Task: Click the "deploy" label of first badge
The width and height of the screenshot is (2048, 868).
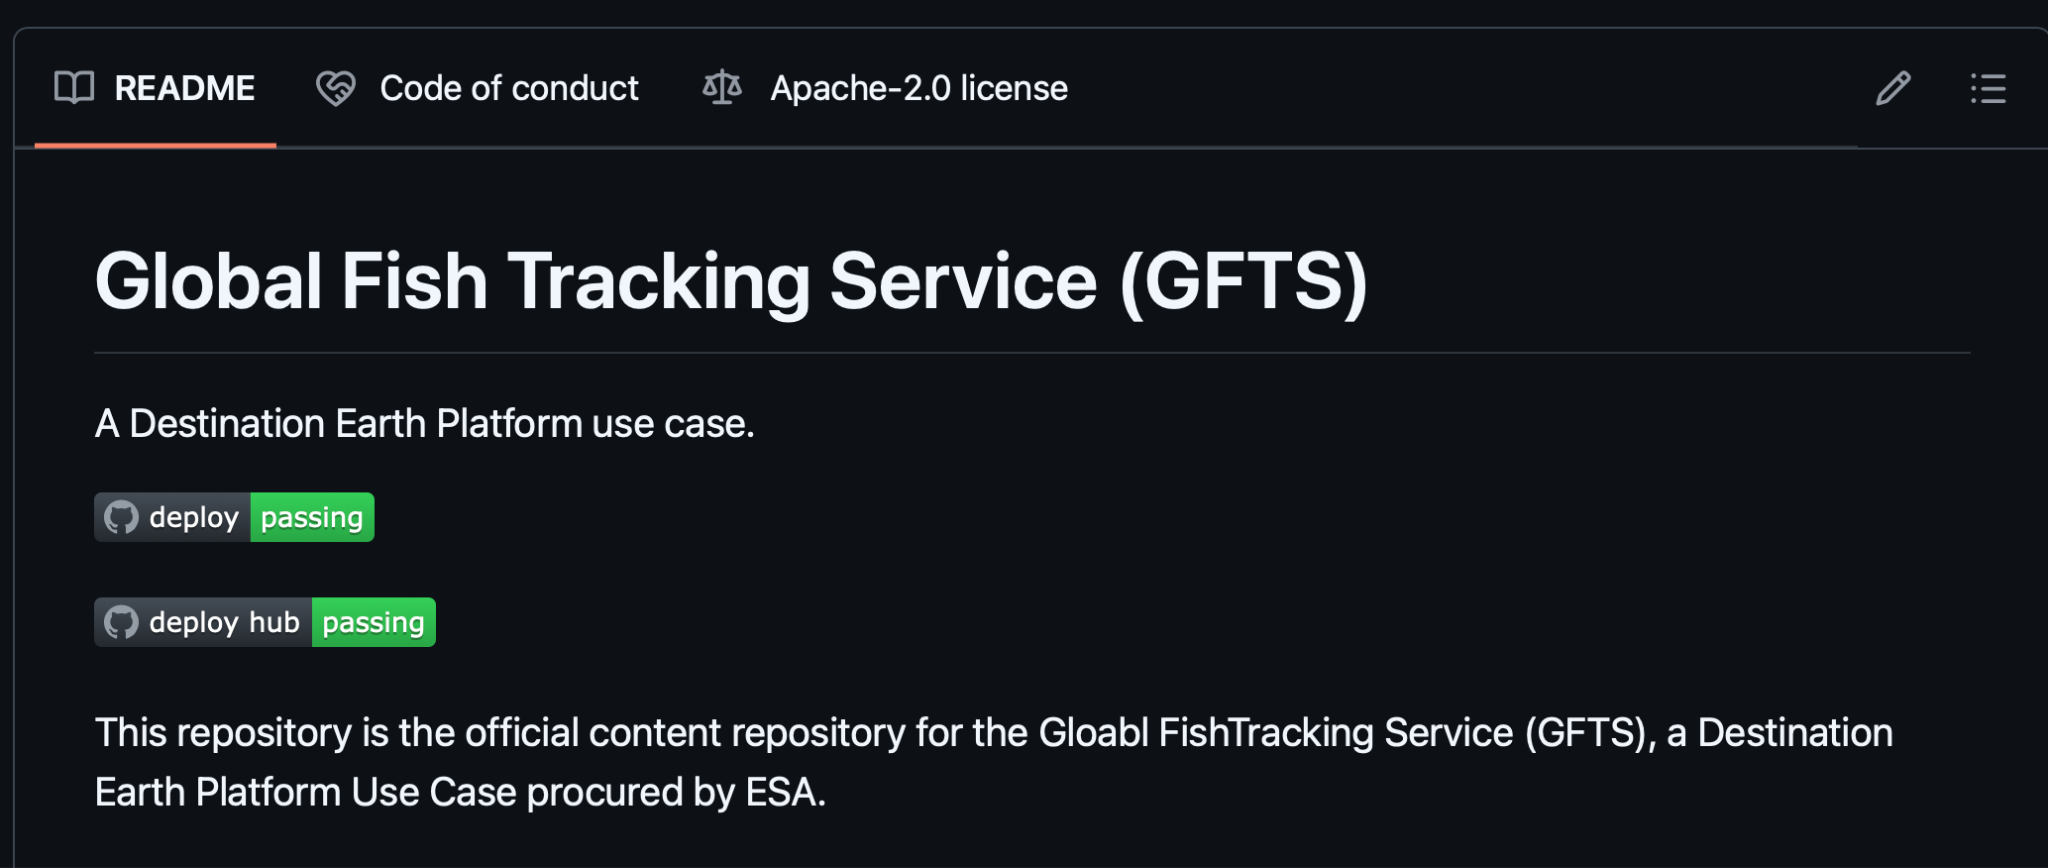Action: [x=194, y=517]
